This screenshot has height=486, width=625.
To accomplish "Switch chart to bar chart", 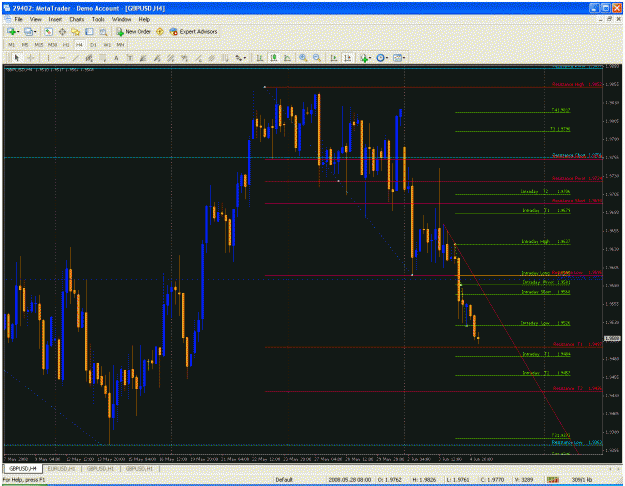I will (259, 58).
